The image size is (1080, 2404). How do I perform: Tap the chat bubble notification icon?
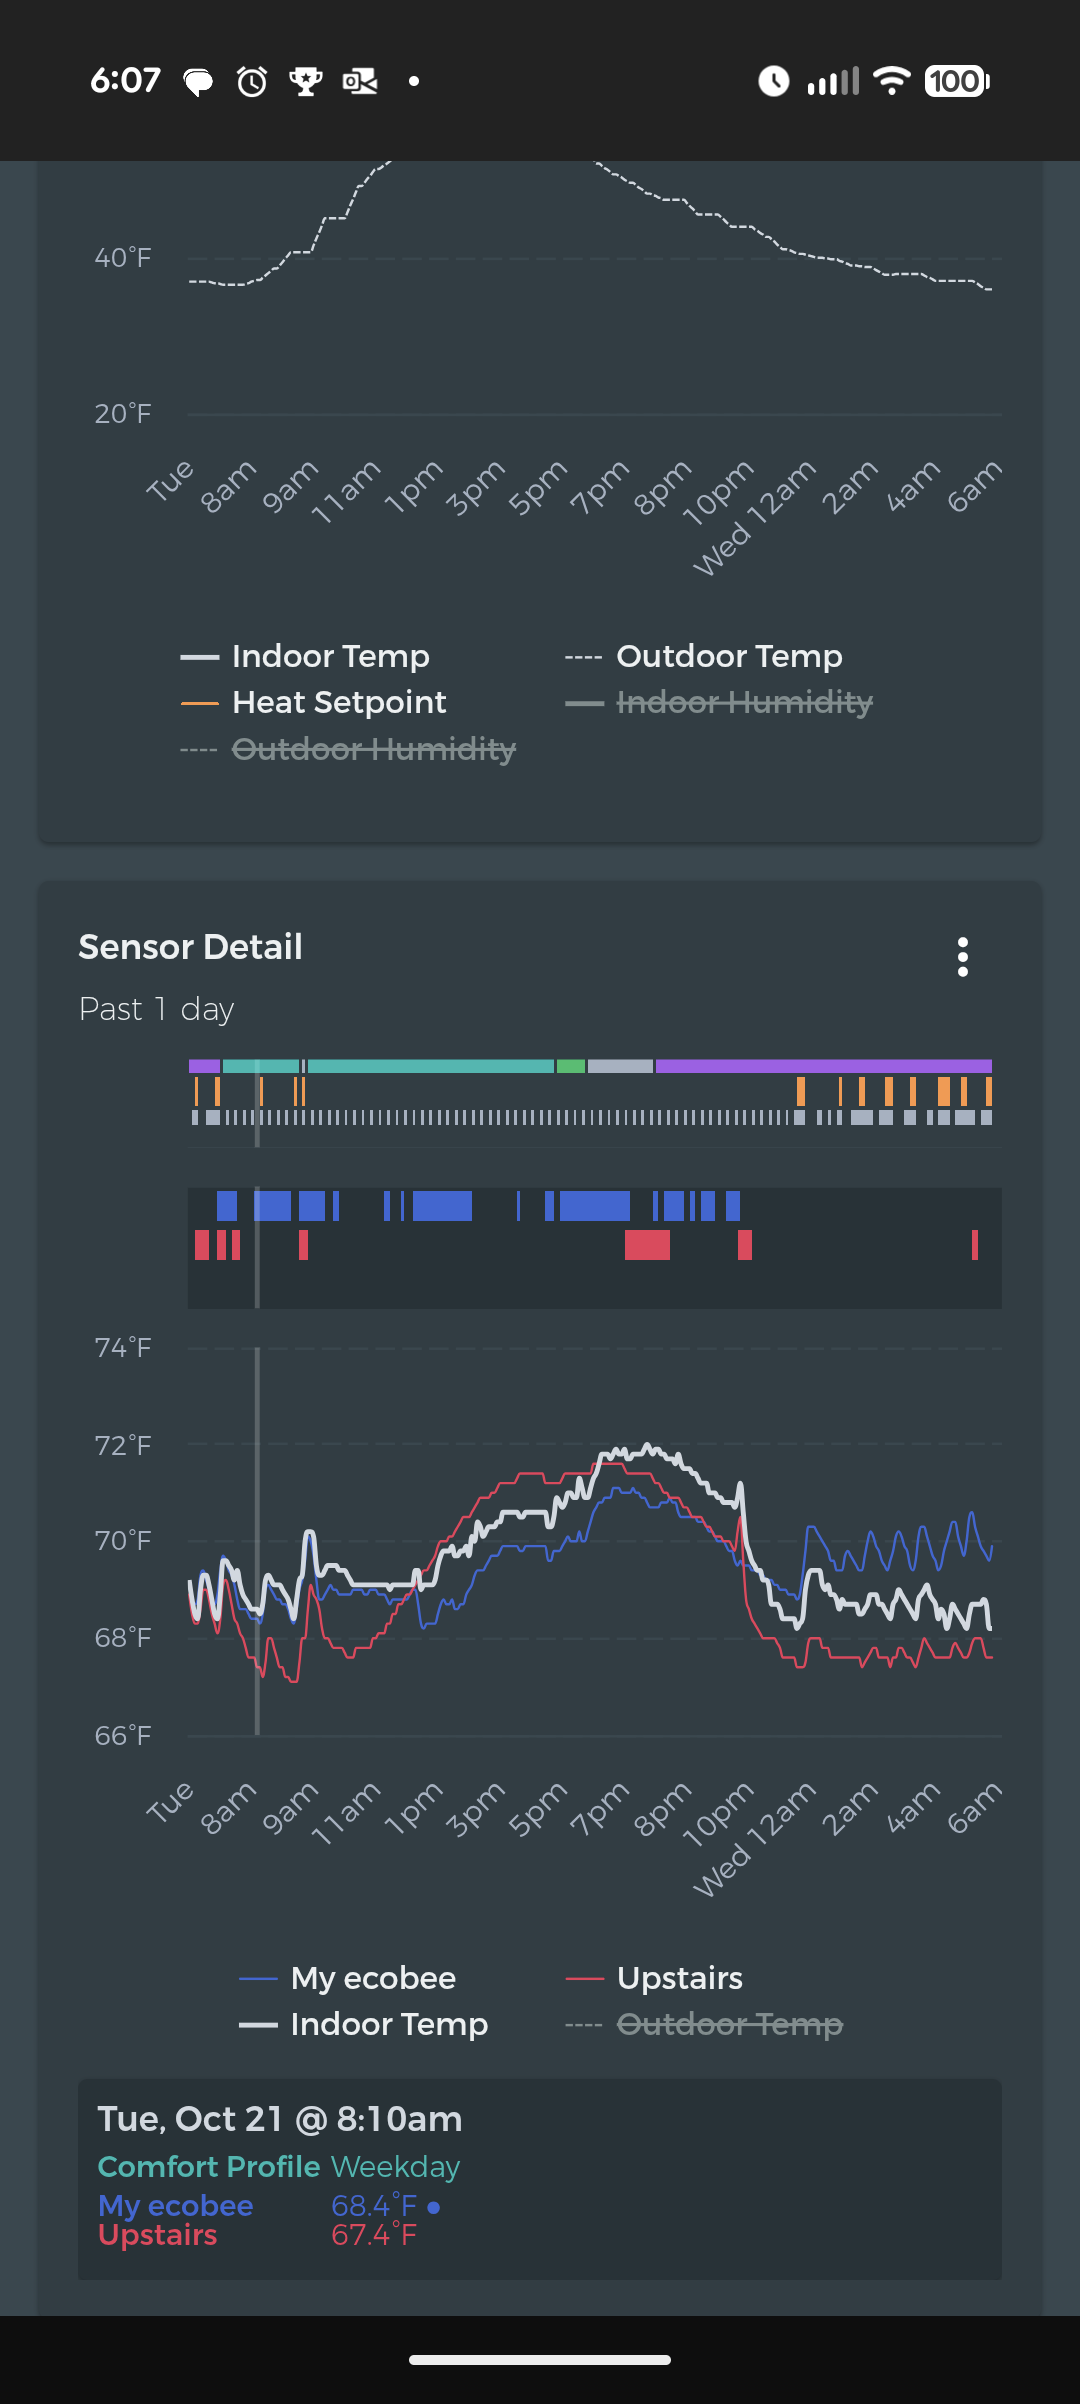pyautogui.click(x=198, y=81)
